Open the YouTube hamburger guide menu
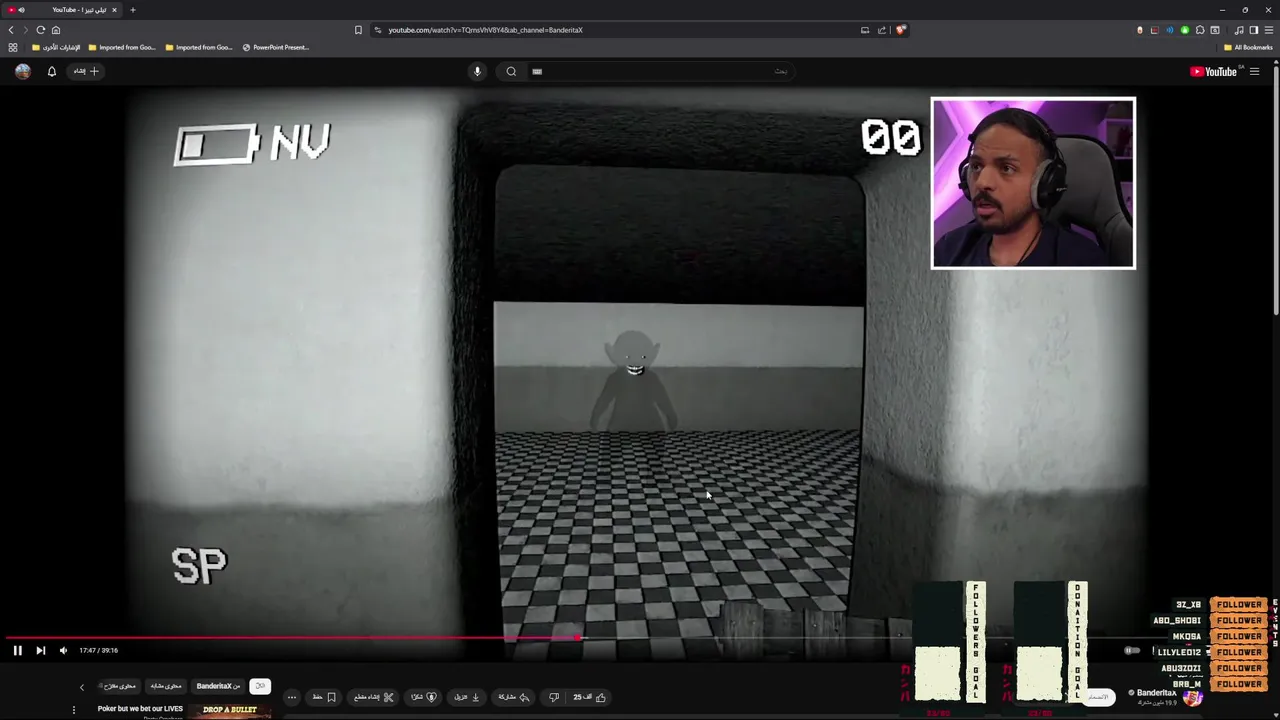 pyautogui.click(x=1254, y=71)
